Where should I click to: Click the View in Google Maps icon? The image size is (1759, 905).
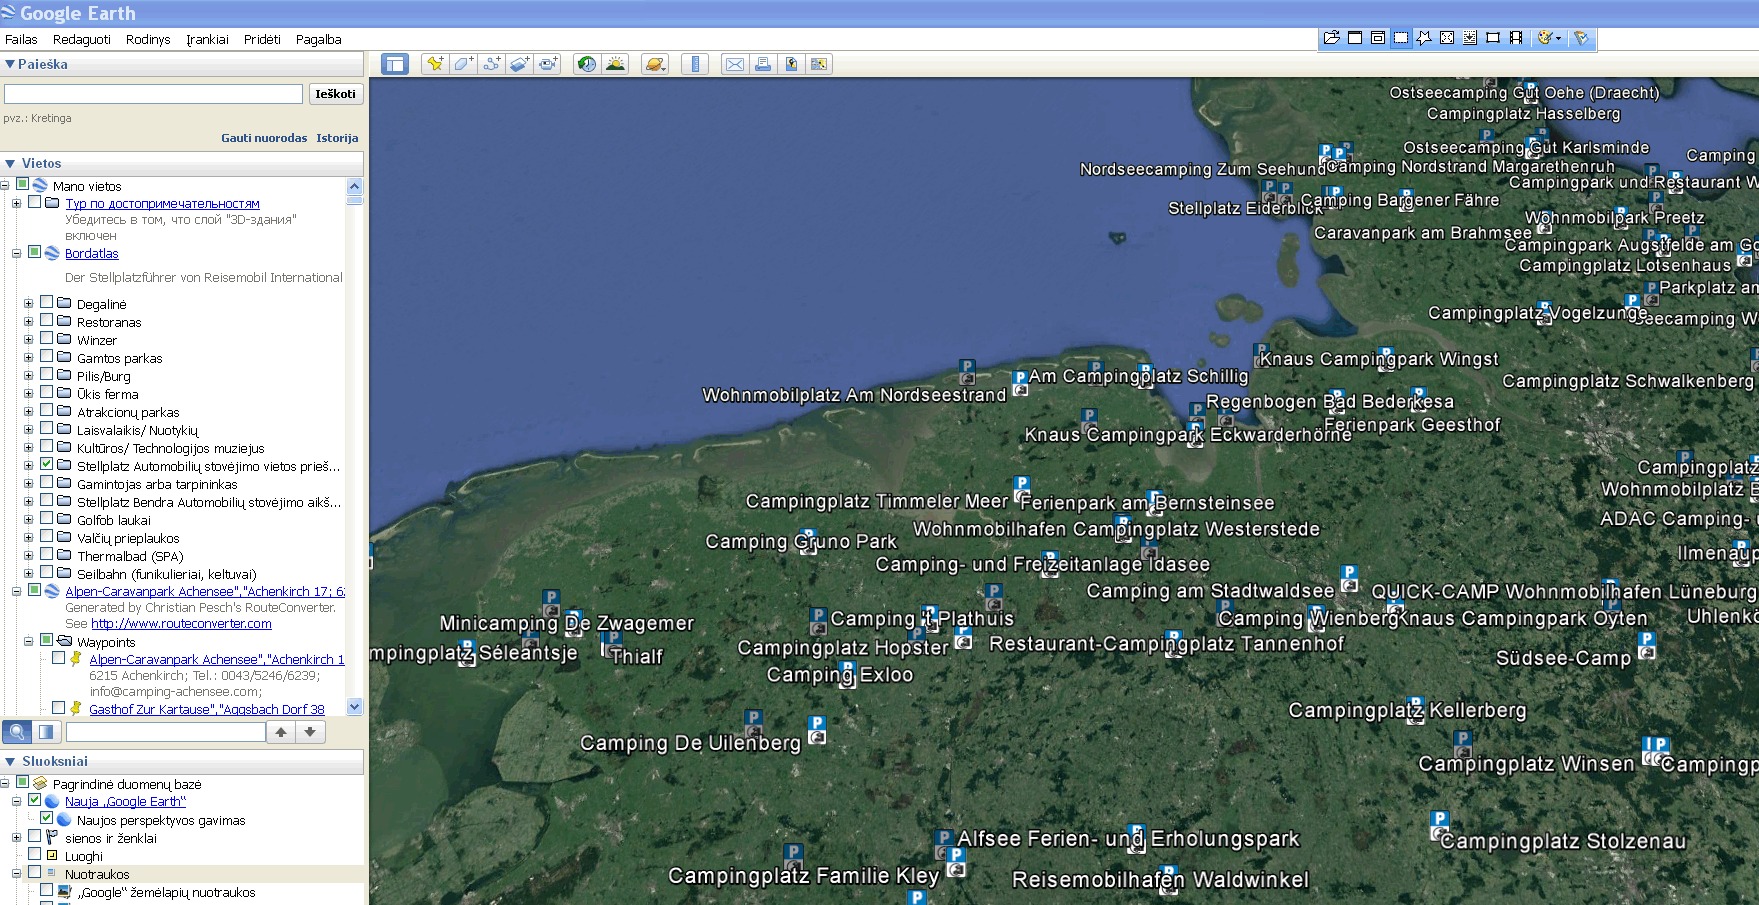819,64
